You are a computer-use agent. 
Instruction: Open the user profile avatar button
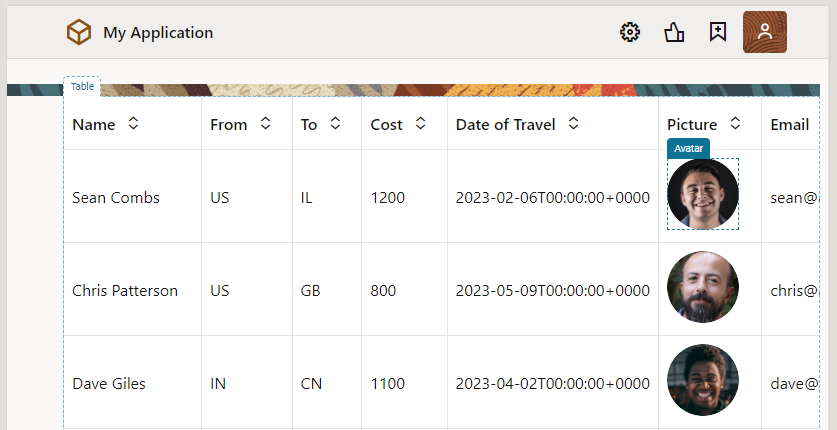pyautogui.click(x=765, y=32)
